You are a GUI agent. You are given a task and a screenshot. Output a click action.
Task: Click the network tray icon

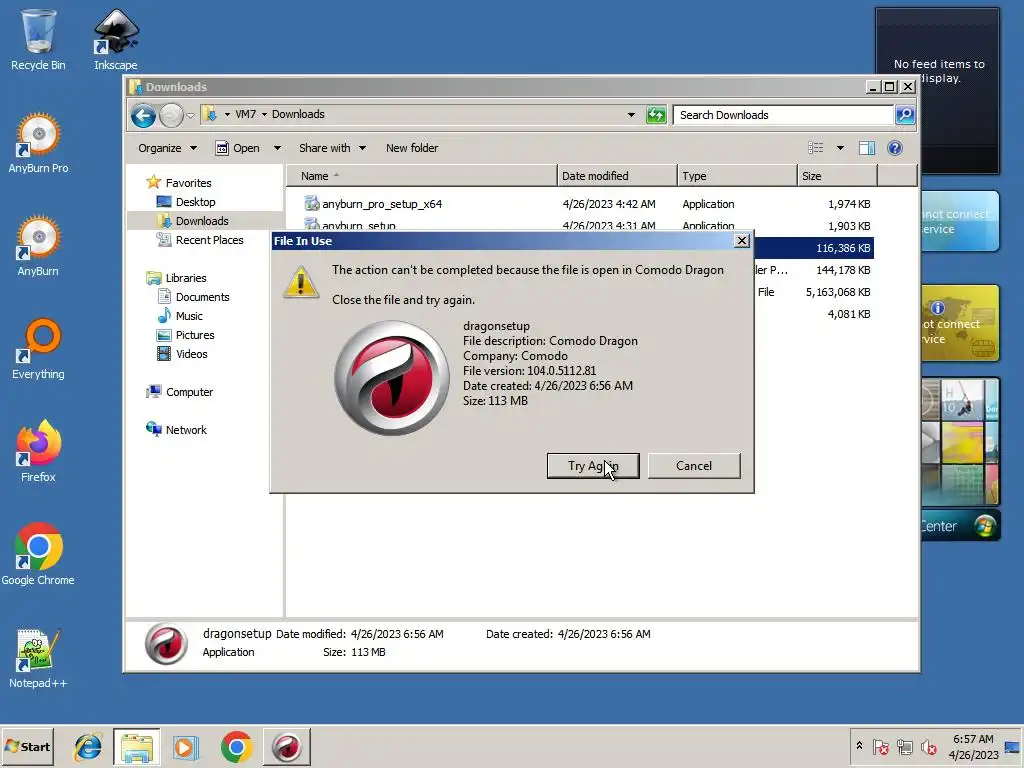(x=904, y=746)
